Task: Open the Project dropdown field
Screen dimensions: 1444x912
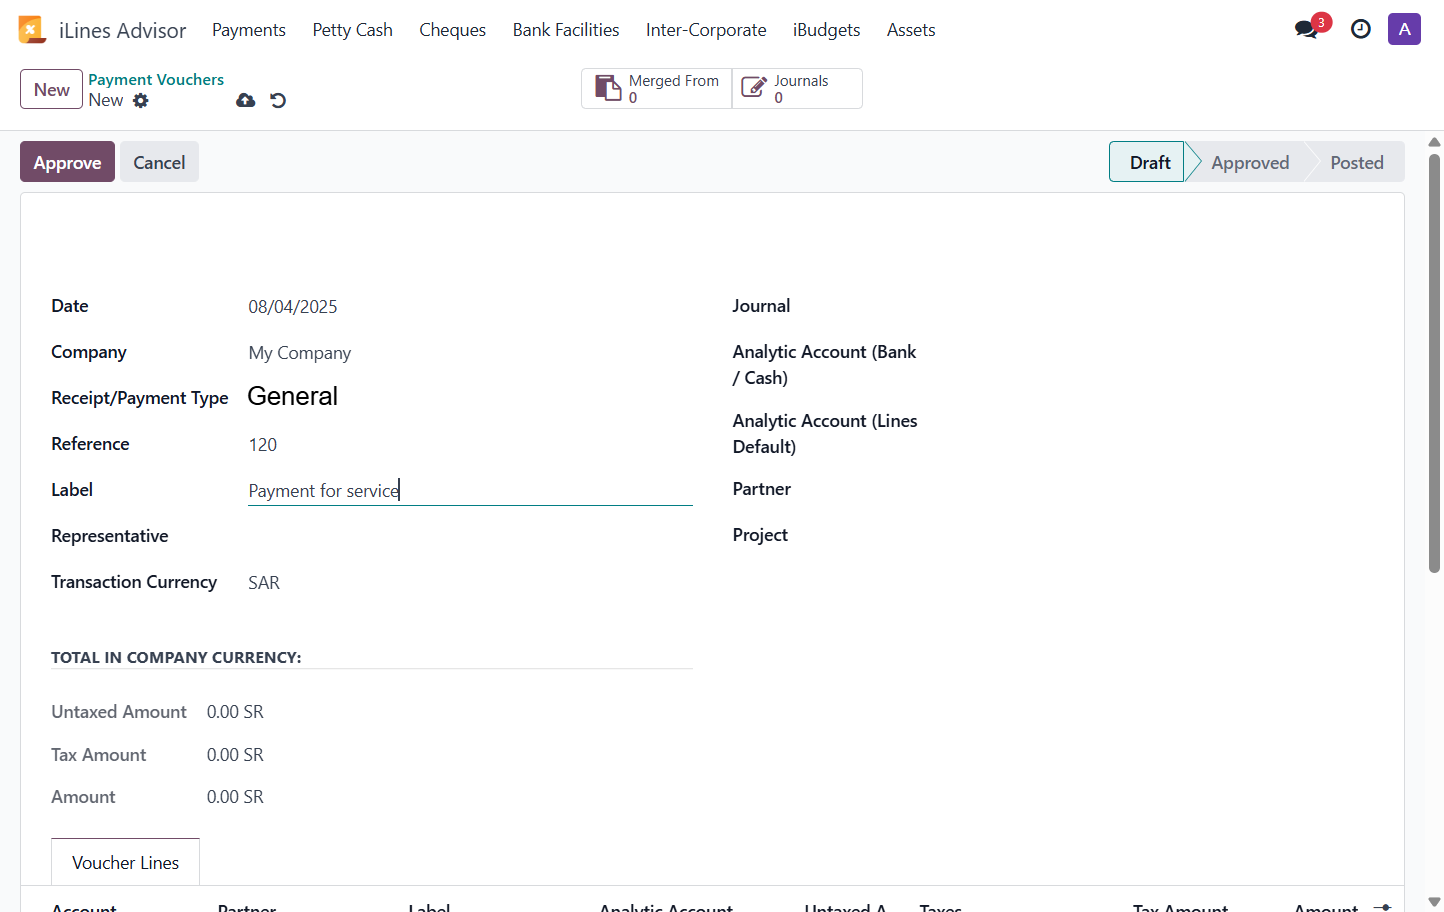Action: pyautogui.click(x=1151, y=536)
